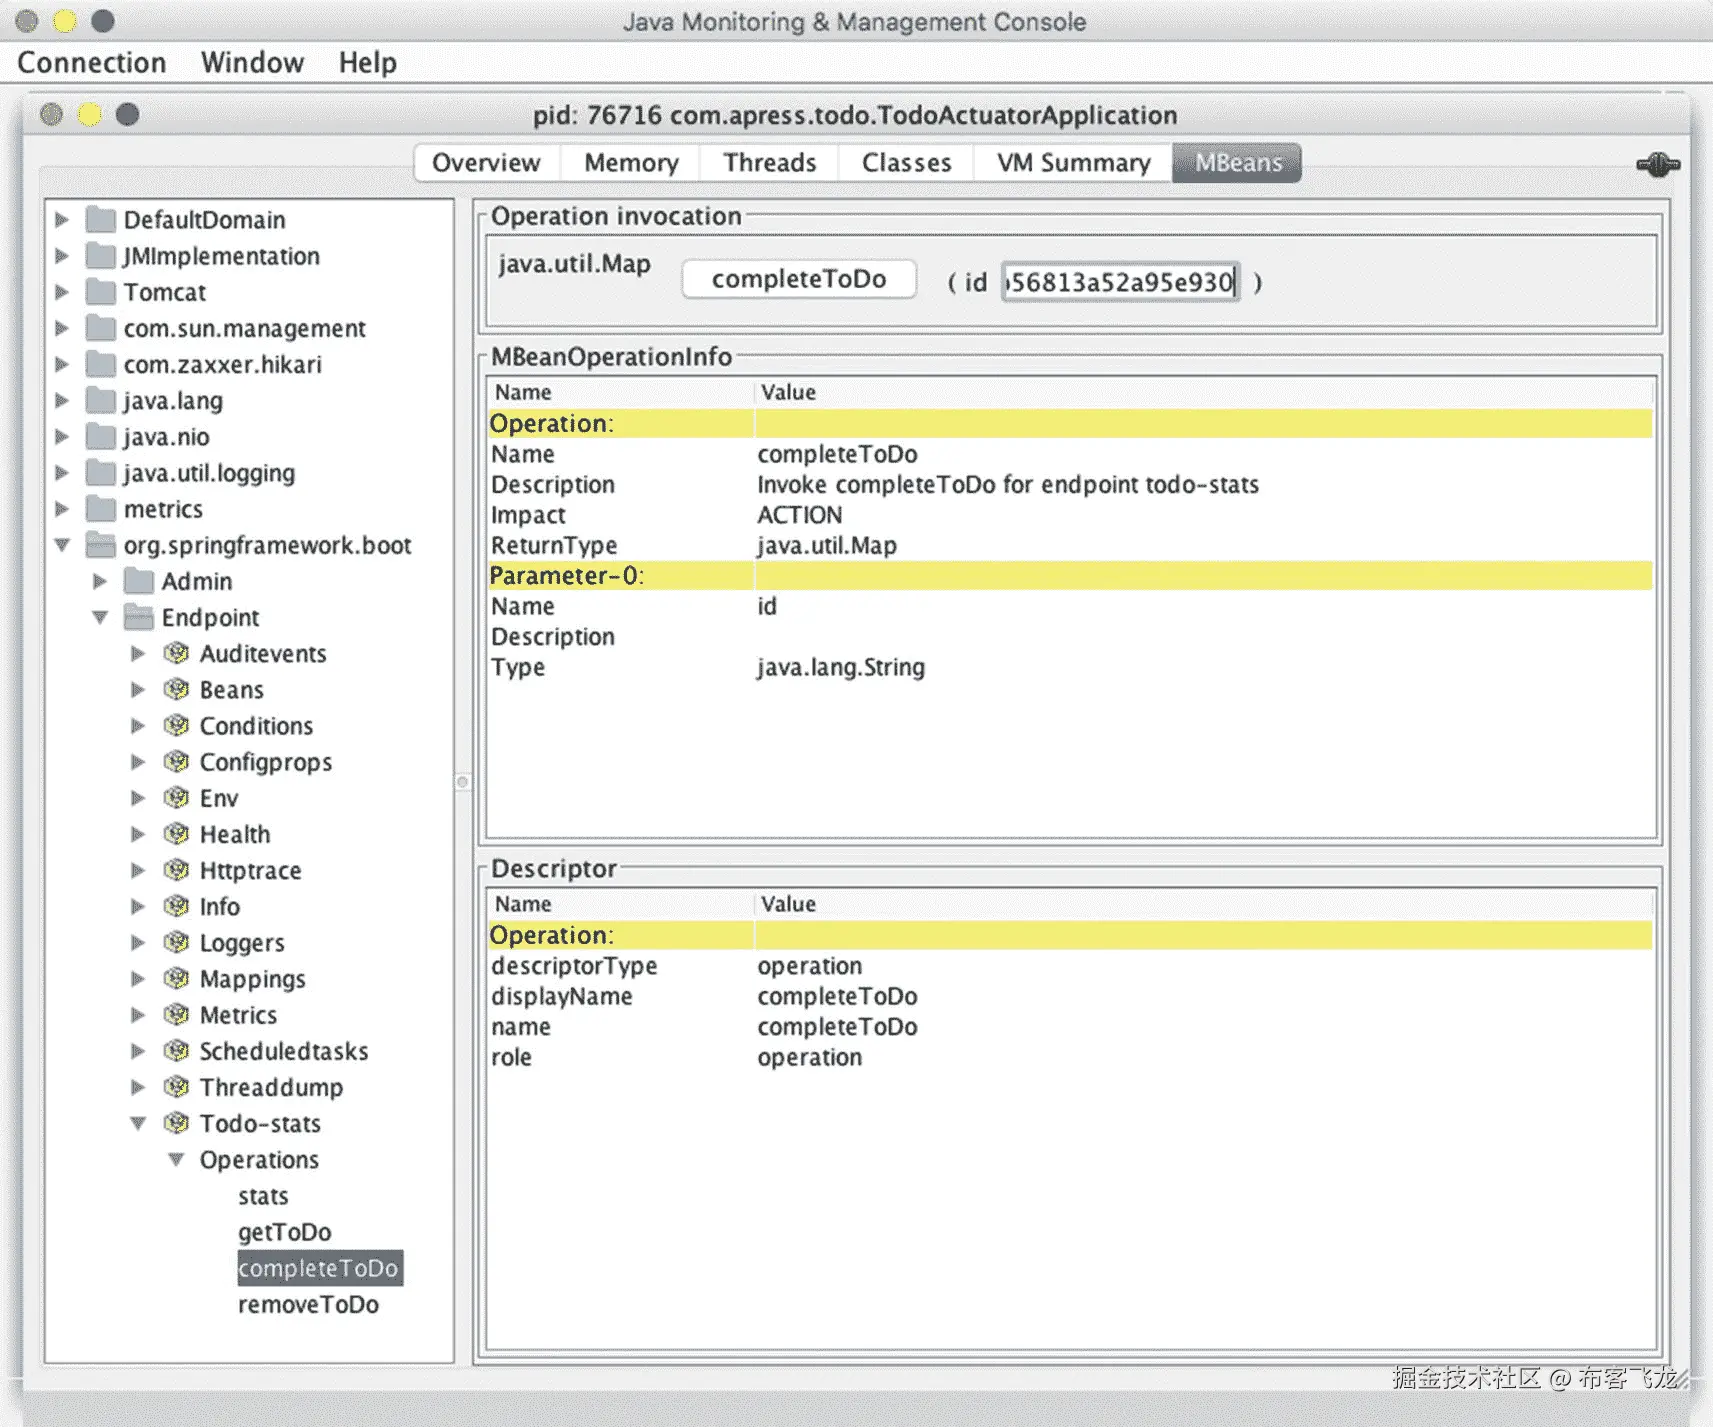Open the Connection menu
Screen dimensions: 1713x1427
pyautogui.click(x=92, y=62)
